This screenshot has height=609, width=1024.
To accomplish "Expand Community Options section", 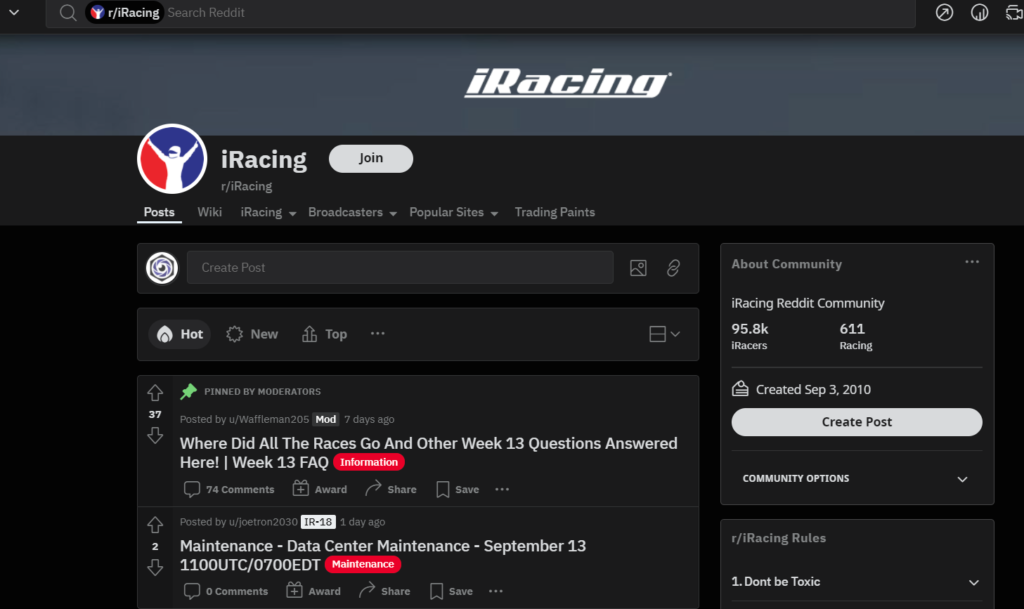I will point(856,478).
